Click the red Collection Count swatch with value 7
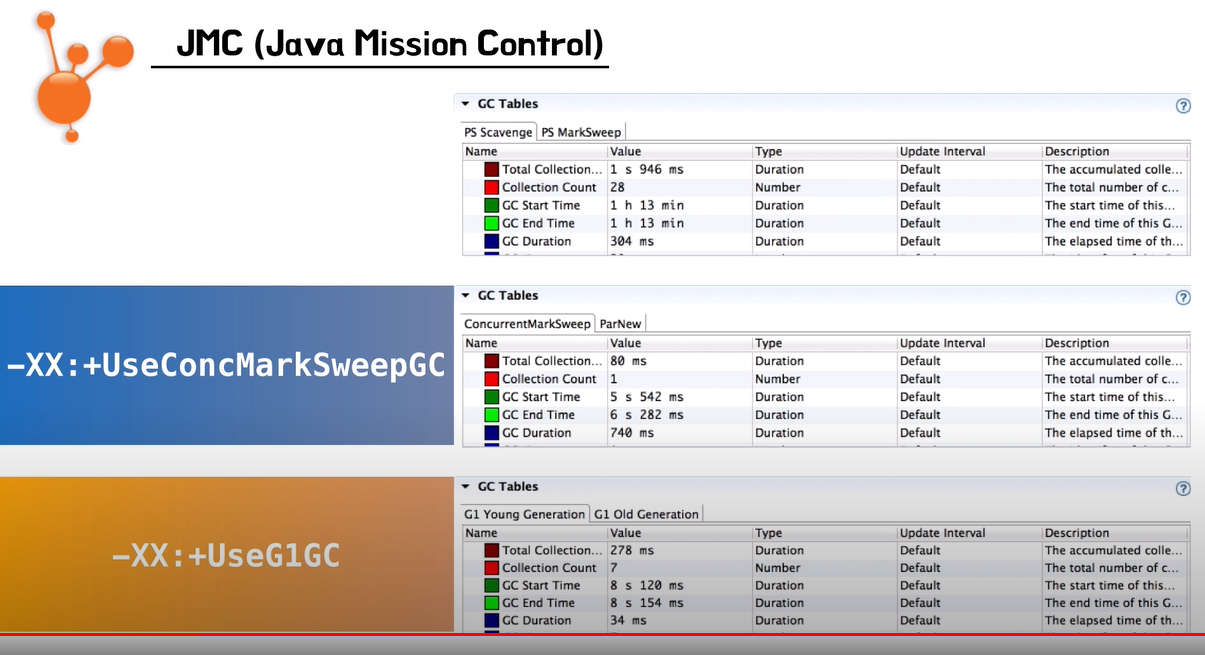 (x=491, y=568)
